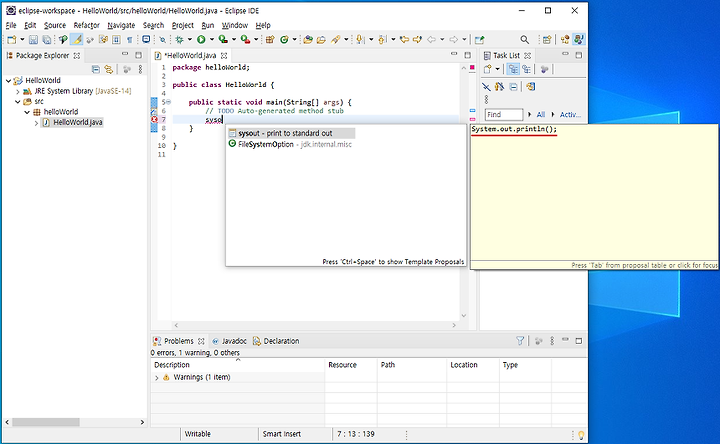Open the New wizard dropdown arrow

point(22,40)
